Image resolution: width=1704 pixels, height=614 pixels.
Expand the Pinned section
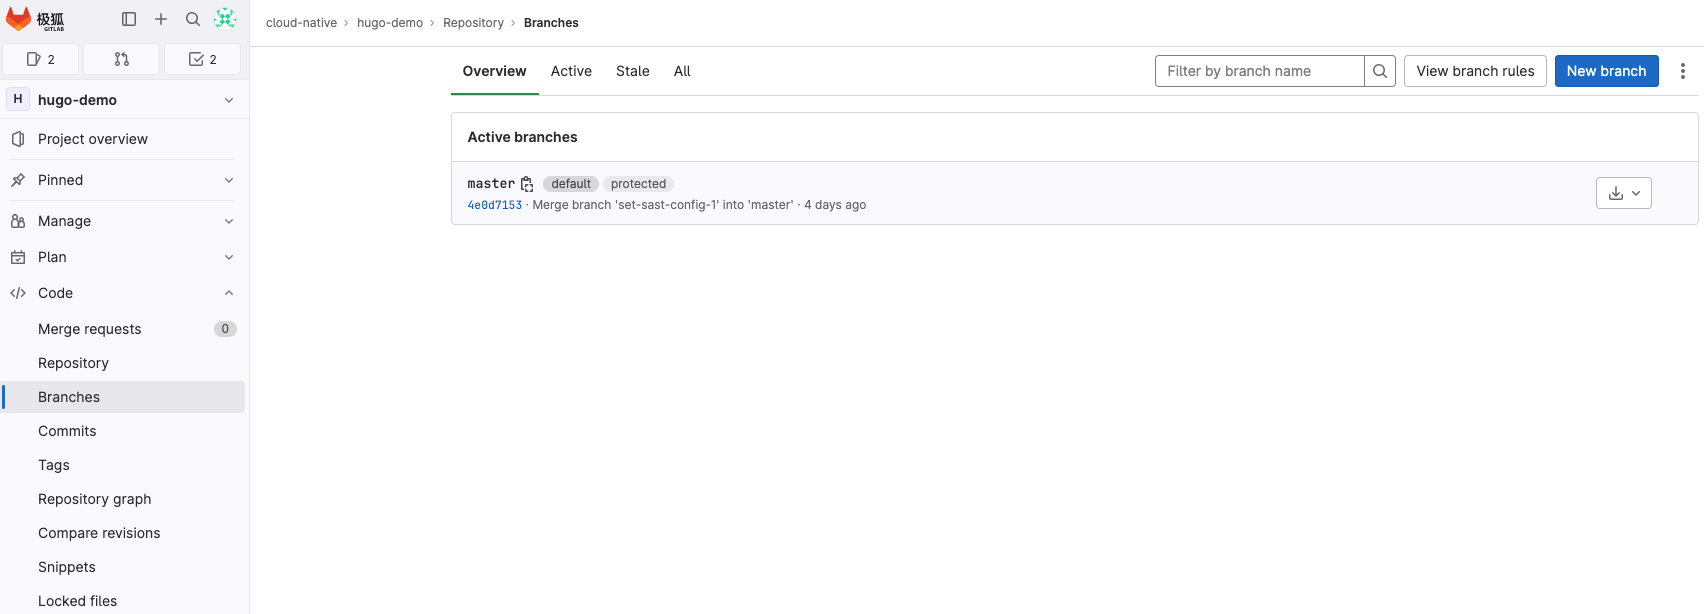click(124, 180)
